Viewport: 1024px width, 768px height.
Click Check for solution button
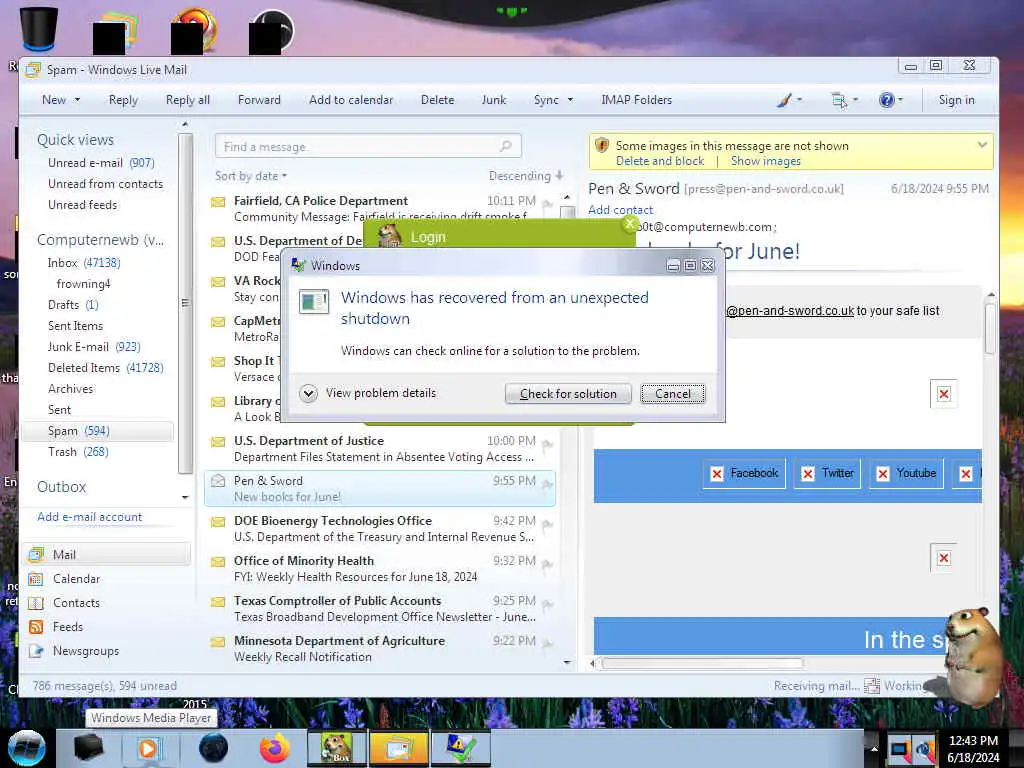[x=568, y=394]
